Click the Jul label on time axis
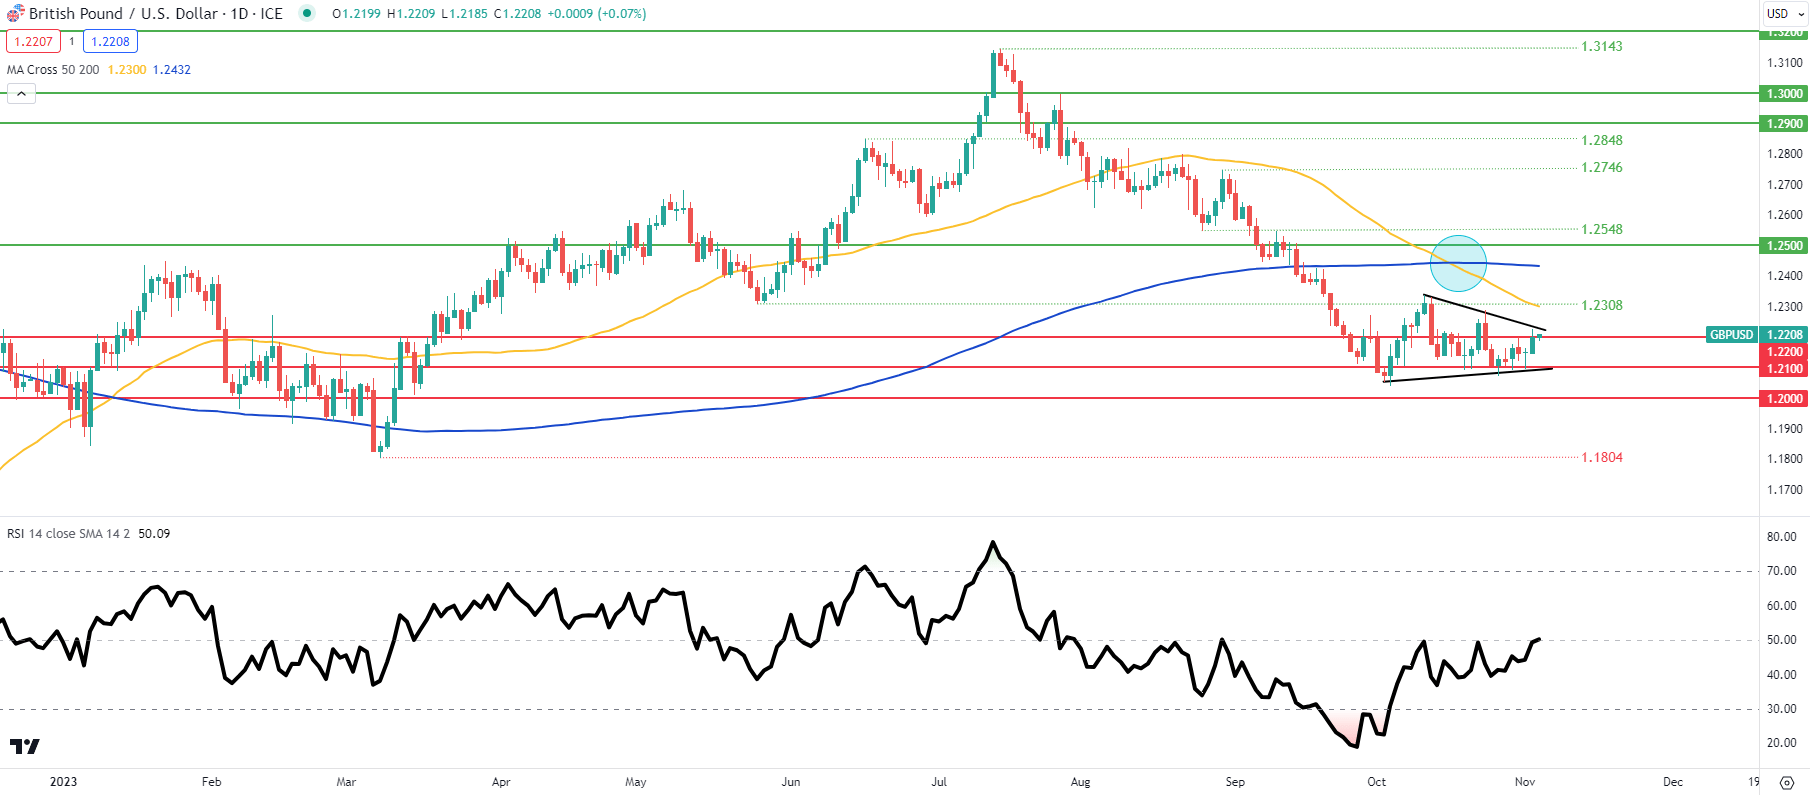1810x795 pixels. pyautogui.click(x=939, y=781)
